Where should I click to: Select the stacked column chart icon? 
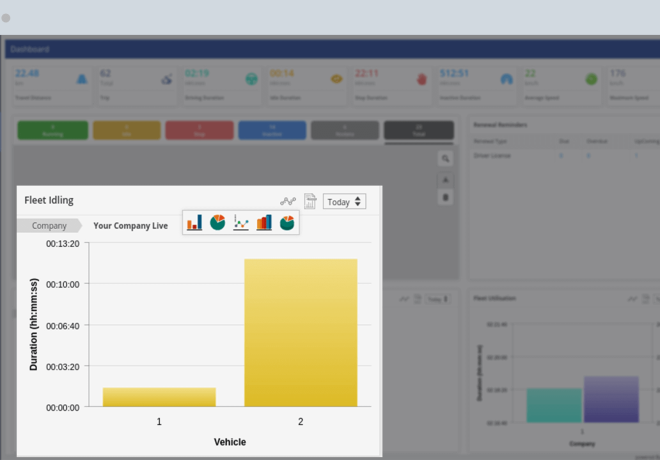click(264, 222)
